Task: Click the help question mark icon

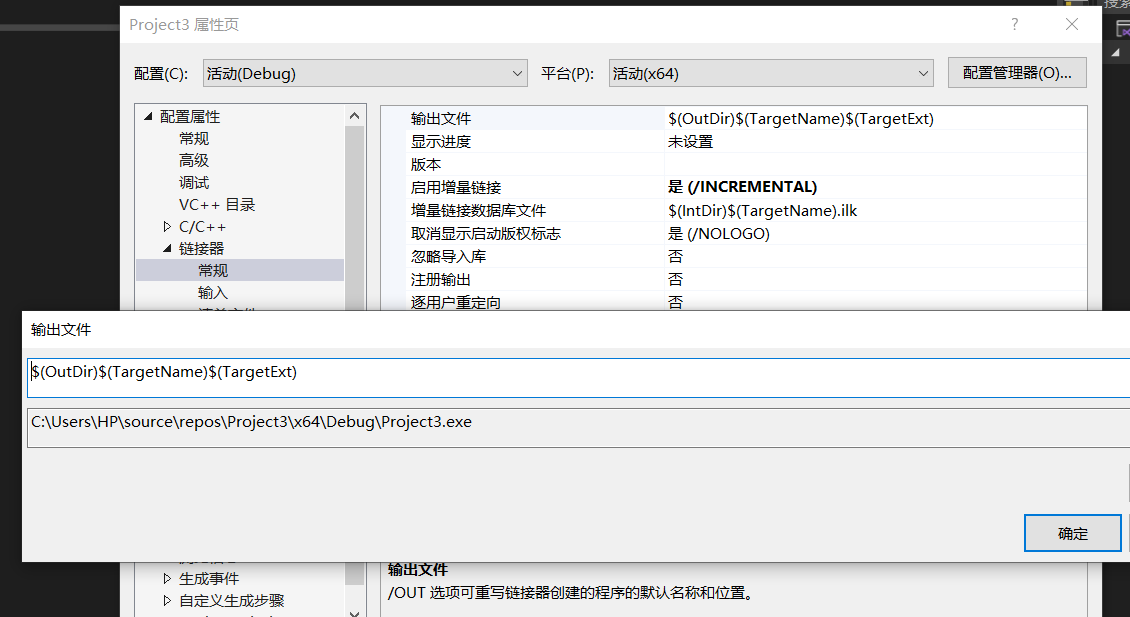Action: point(1014,25)
